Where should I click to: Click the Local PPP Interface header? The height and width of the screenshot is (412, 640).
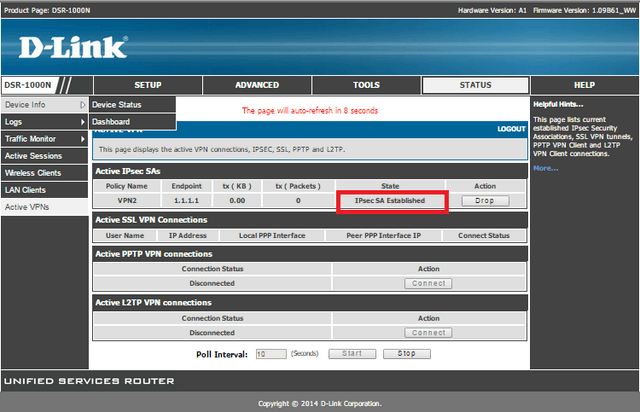[272, 236]
